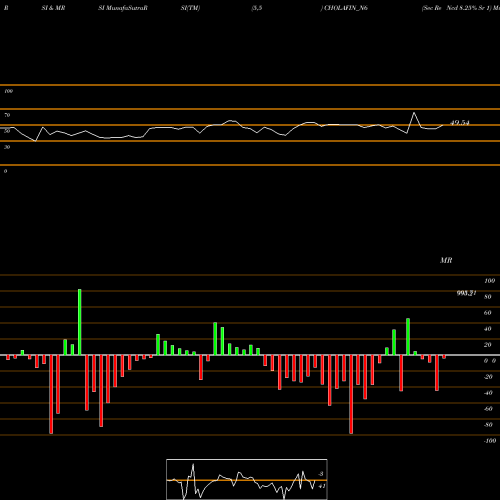Screen dimensions: 500x500
Task: Click the 70 level label on RSI axis
Action: click(x=7, y=115)
